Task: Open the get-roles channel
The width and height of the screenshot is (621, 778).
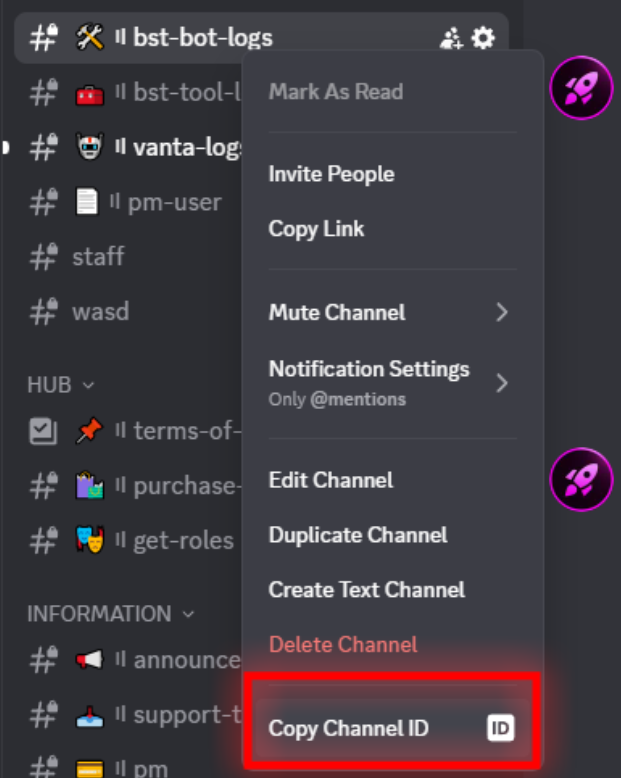Action: [x=182, y=541]
